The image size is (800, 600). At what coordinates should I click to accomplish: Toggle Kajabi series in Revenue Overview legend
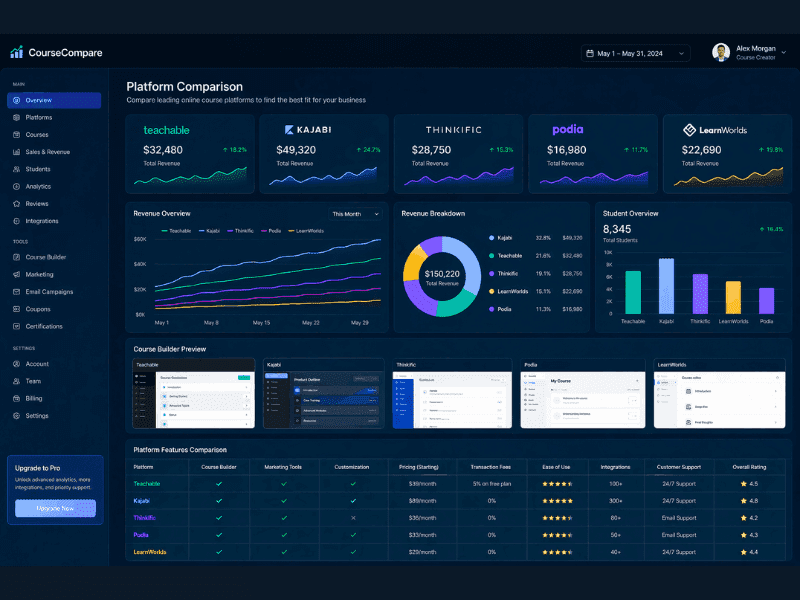coord(209,231)
